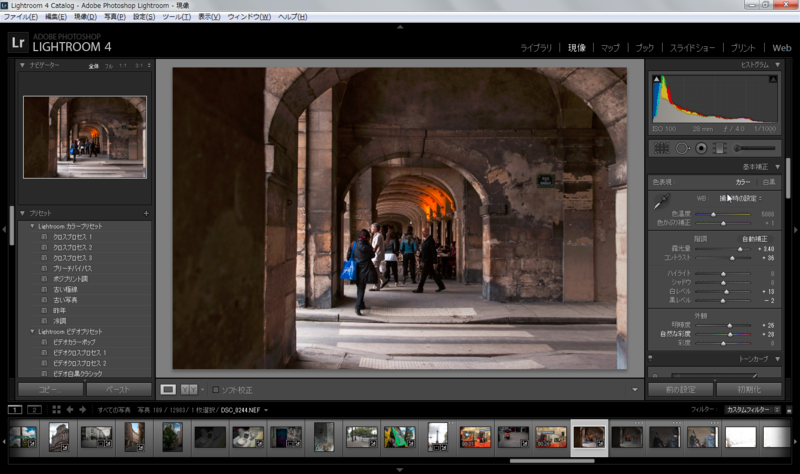This screenshot has width=800, height=474.
Task: Switch to loupe view mode button
Action: pos(168,390)
